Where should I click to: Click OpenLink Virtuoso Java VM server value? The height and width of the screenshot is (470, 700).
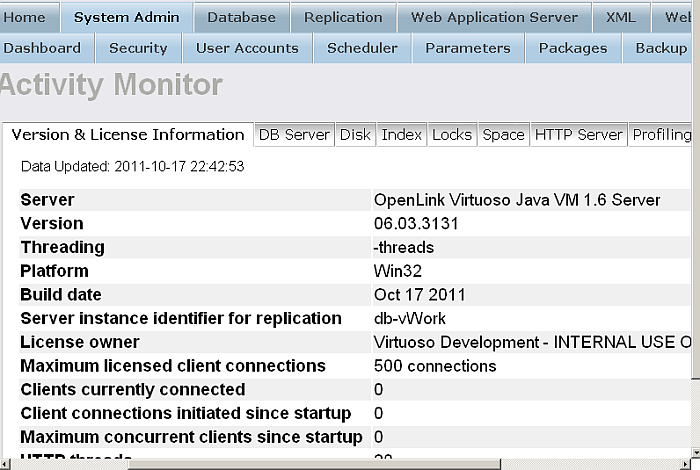point(517,200)
